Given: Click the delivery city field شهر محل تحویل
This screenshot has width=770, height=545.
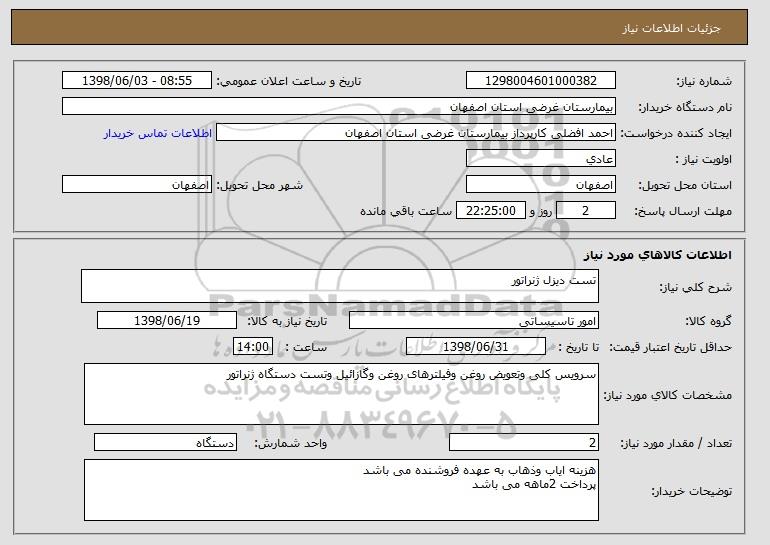Looking at the screenshot, I should [x=137, y=185].
